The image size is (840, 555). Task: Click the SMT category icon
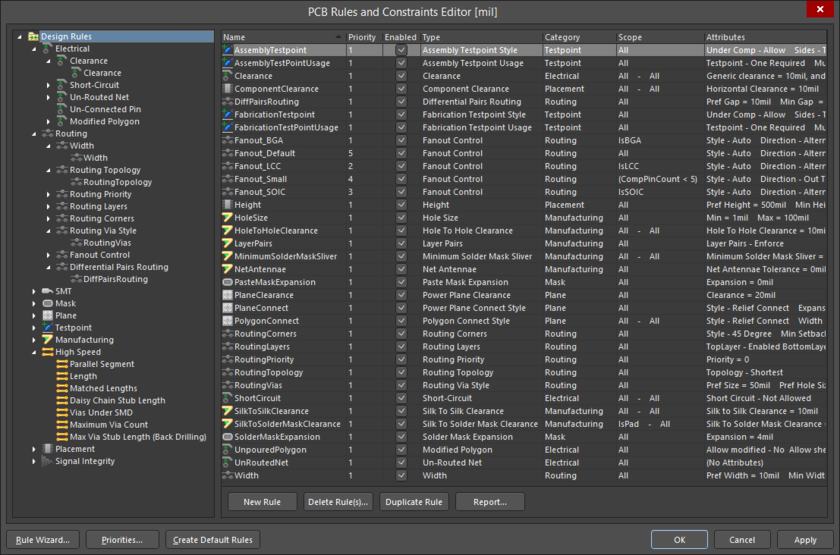click(47, 291)
